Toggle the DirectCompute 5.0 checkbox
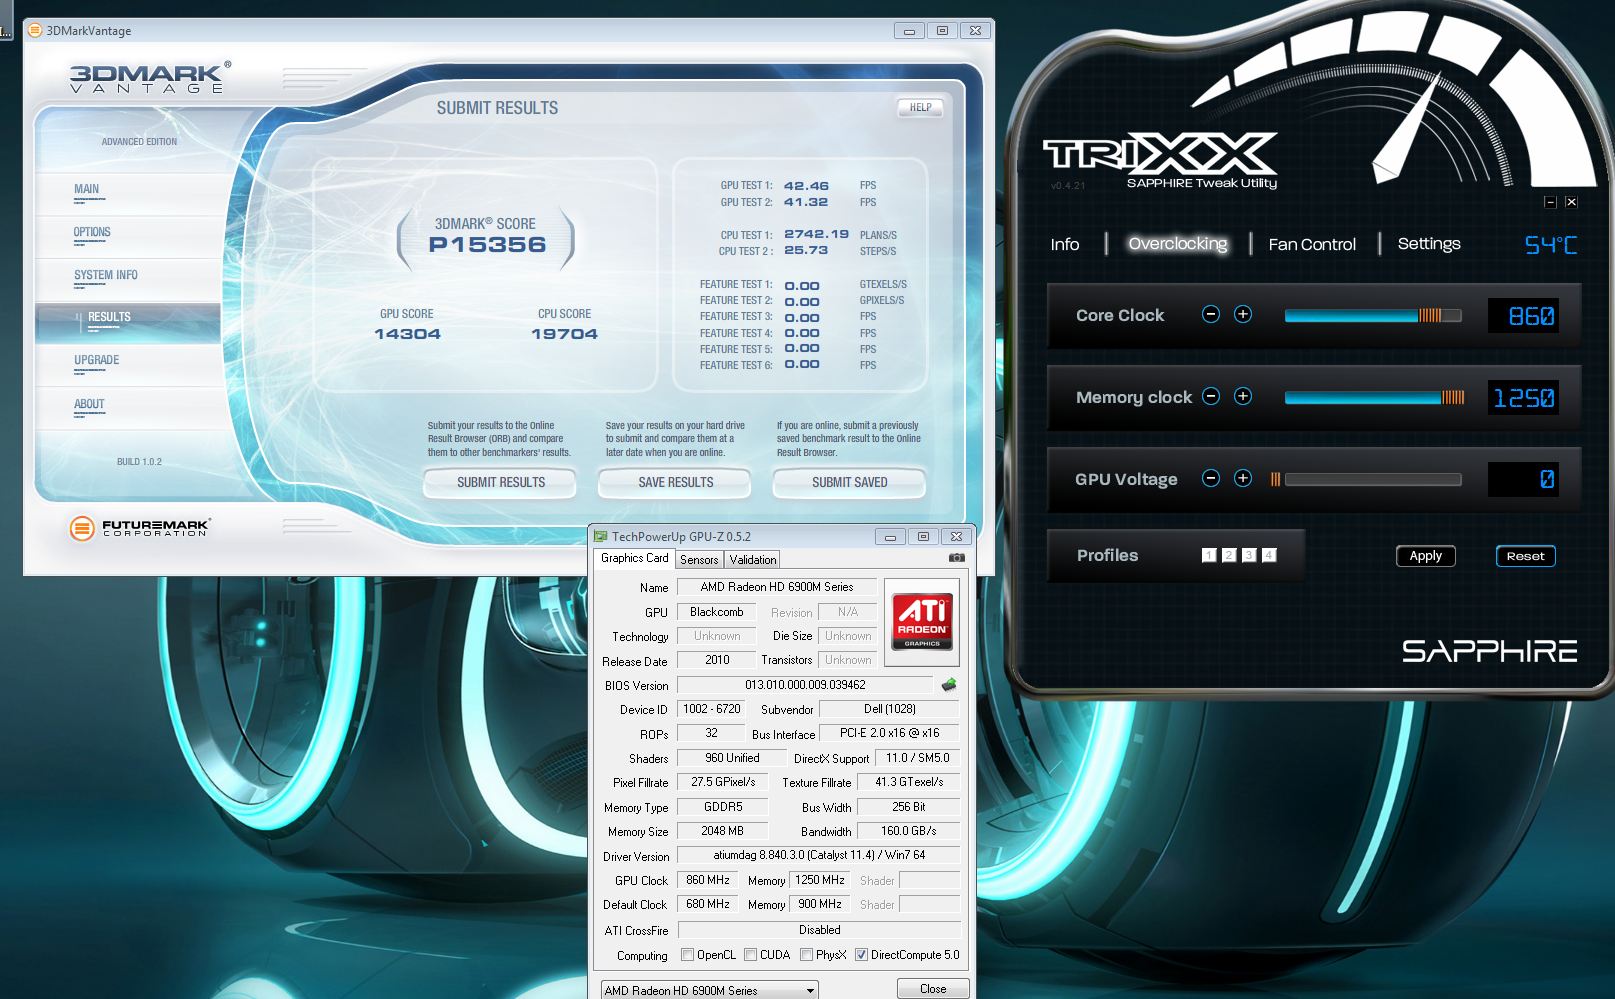The image size is (1615, 999). [861, 955]
